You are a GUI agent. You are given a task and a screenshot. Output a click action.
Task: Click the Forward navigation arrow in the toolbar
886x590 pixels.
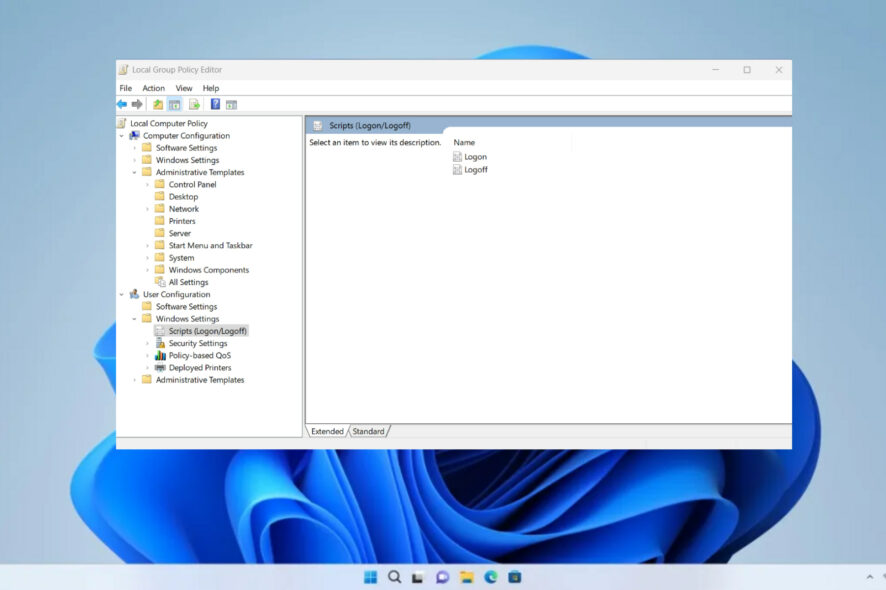[x=137, y=104]
